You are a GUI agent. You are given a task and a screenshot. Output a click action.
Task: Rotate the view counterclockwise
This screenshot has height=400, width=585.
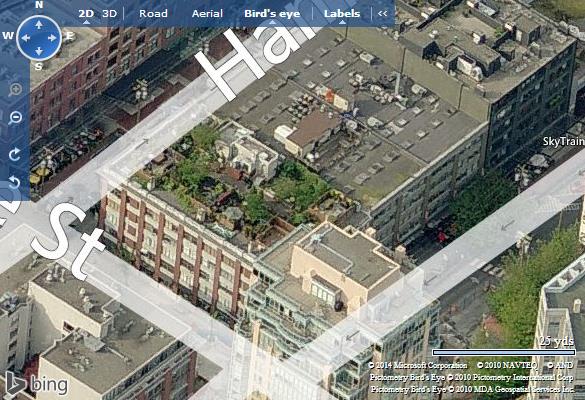(x=15, y=182)
